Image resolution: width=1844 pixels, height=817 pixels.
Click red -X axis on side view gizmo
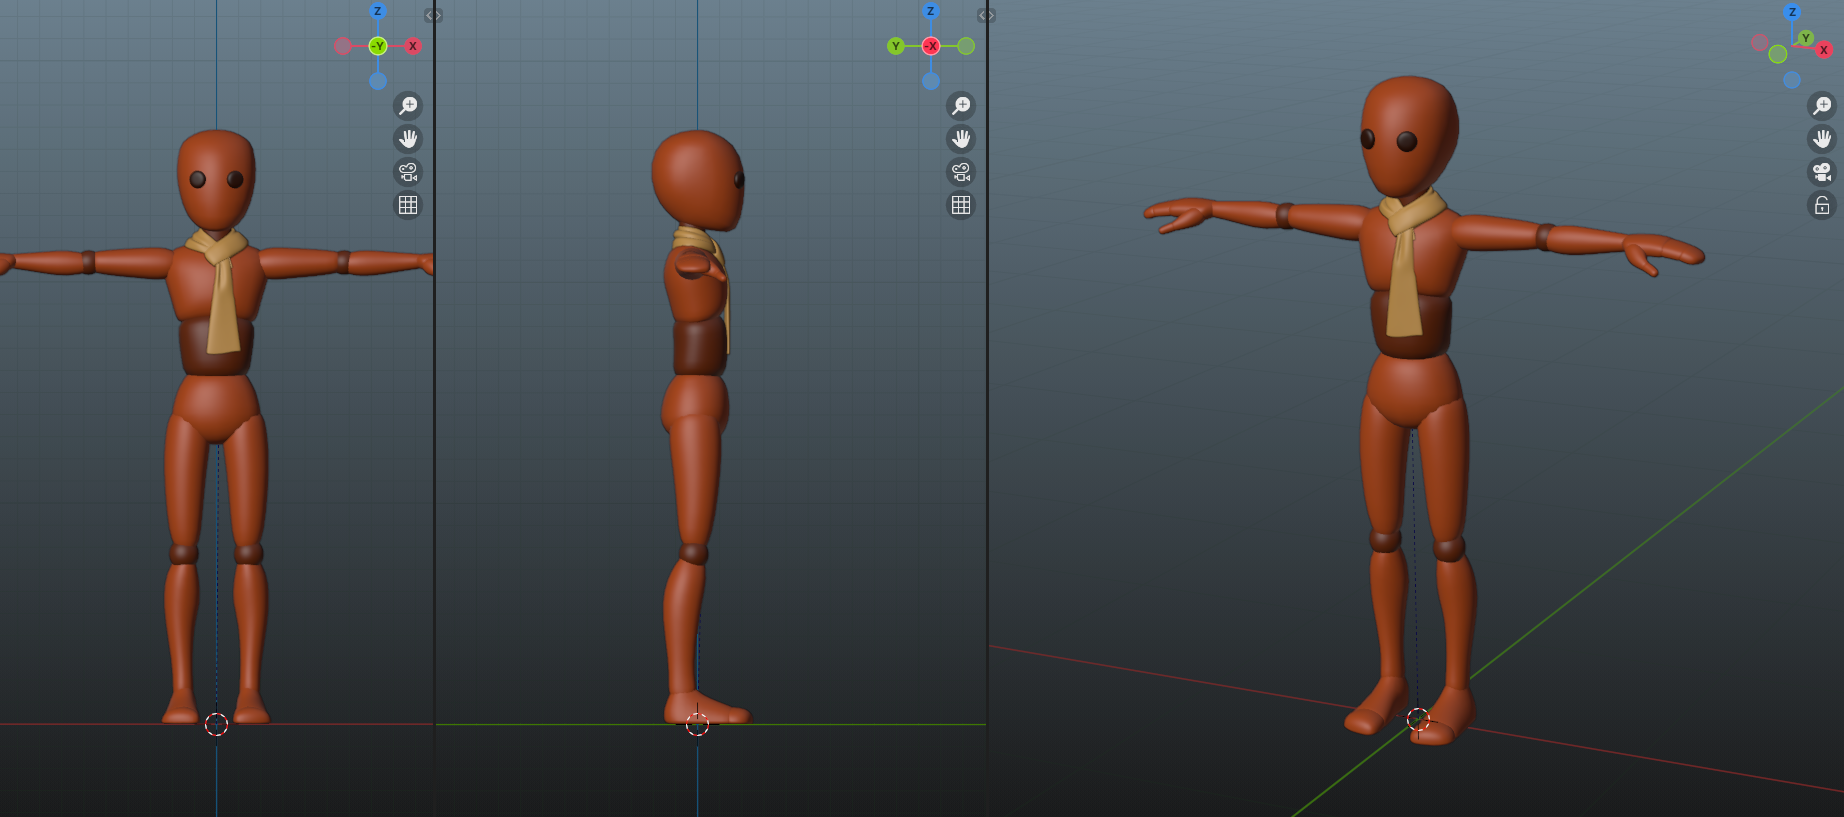click(931, 46)
